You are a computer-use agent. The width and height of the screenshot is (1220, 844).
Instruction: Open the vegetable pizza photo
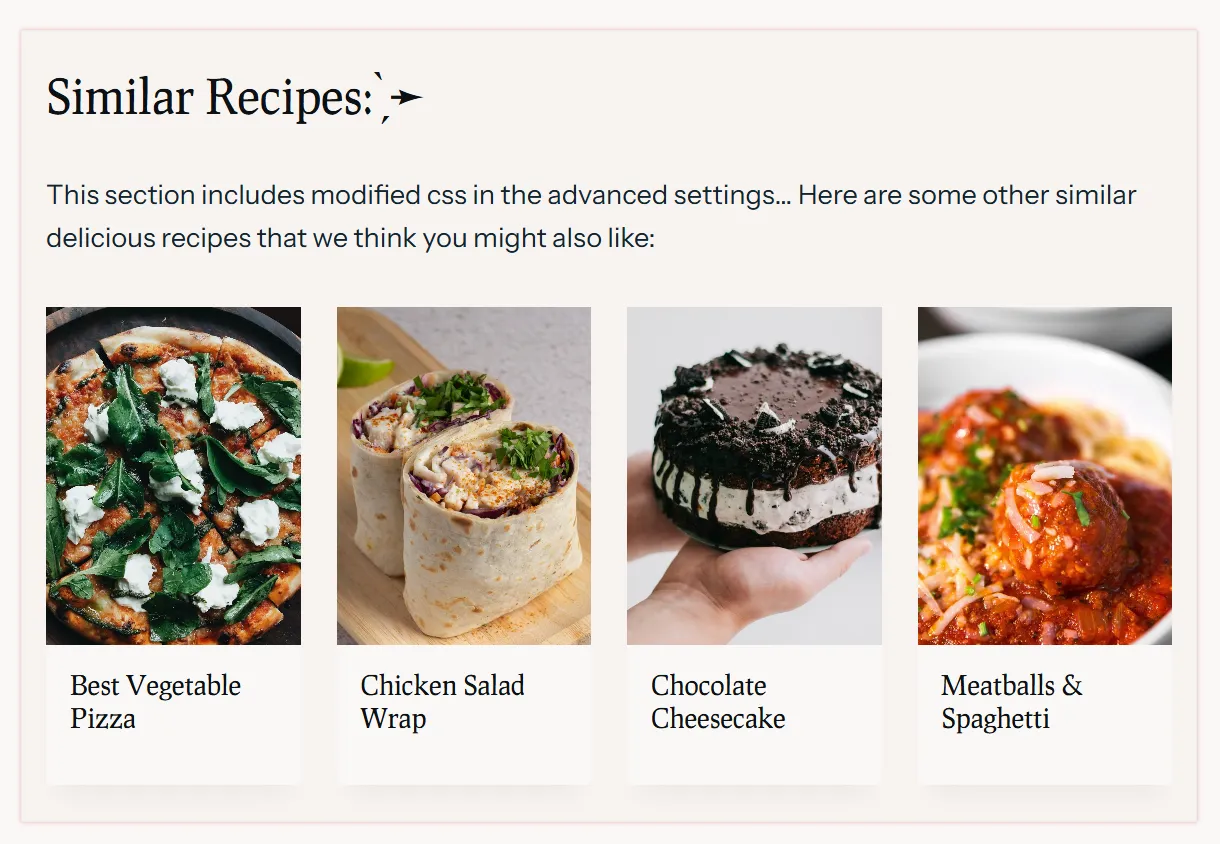point(173,476)
